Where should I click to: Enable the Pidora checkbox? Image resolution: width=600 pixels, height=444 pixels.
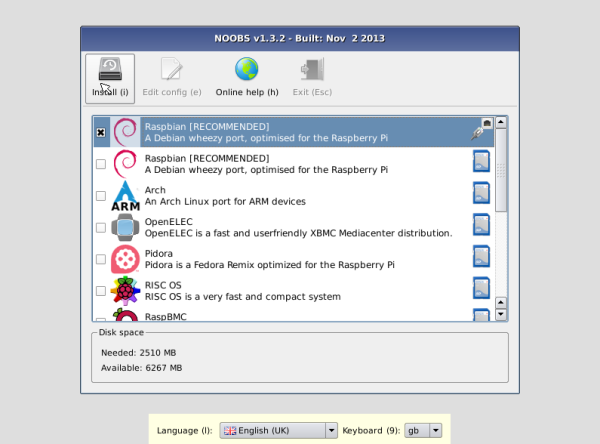click(101, 259)
